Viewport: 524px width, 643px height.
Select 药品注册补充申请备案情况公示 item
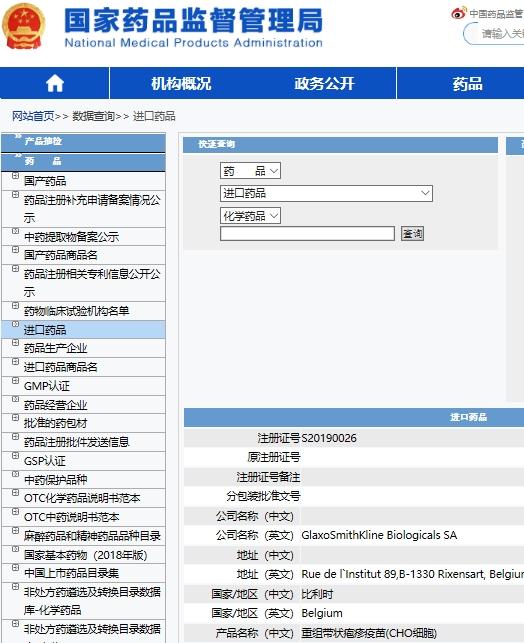click(92, 209)
